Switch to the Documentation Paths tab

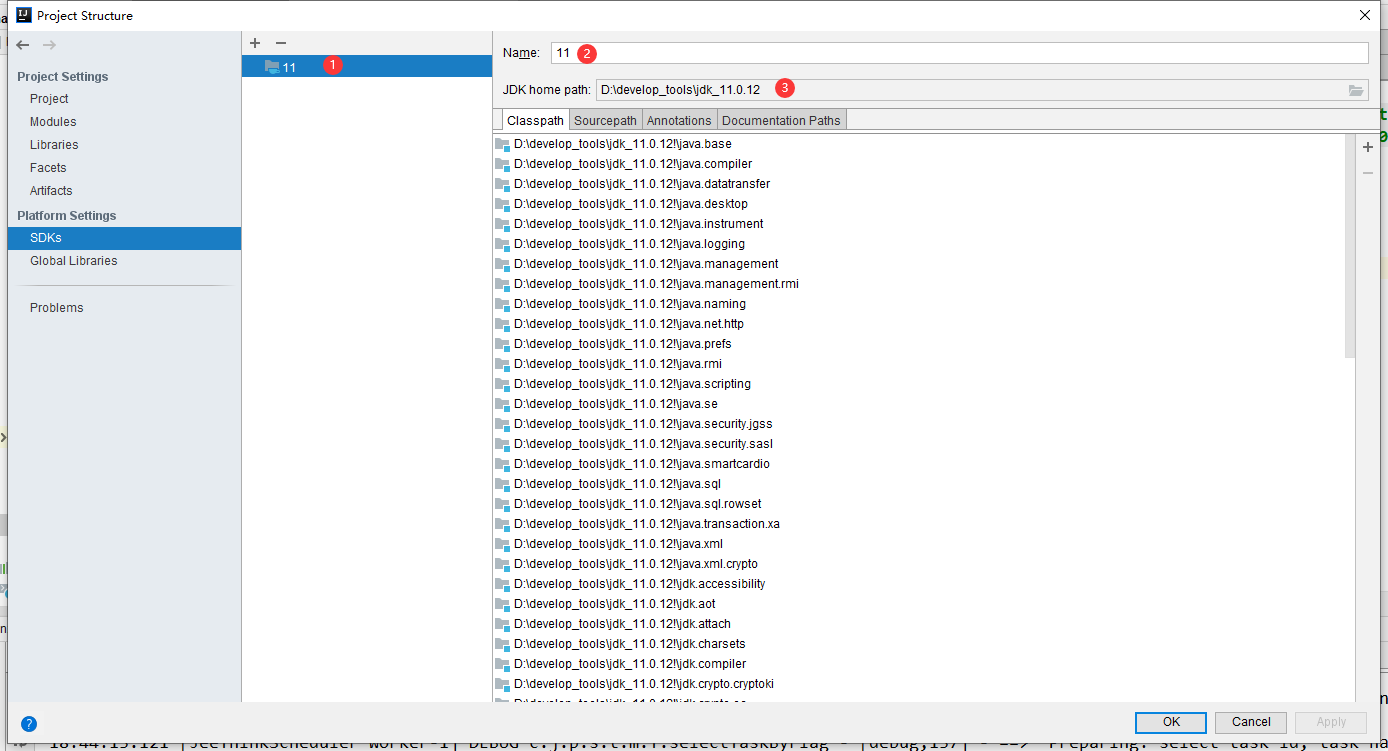coord(781,120)
